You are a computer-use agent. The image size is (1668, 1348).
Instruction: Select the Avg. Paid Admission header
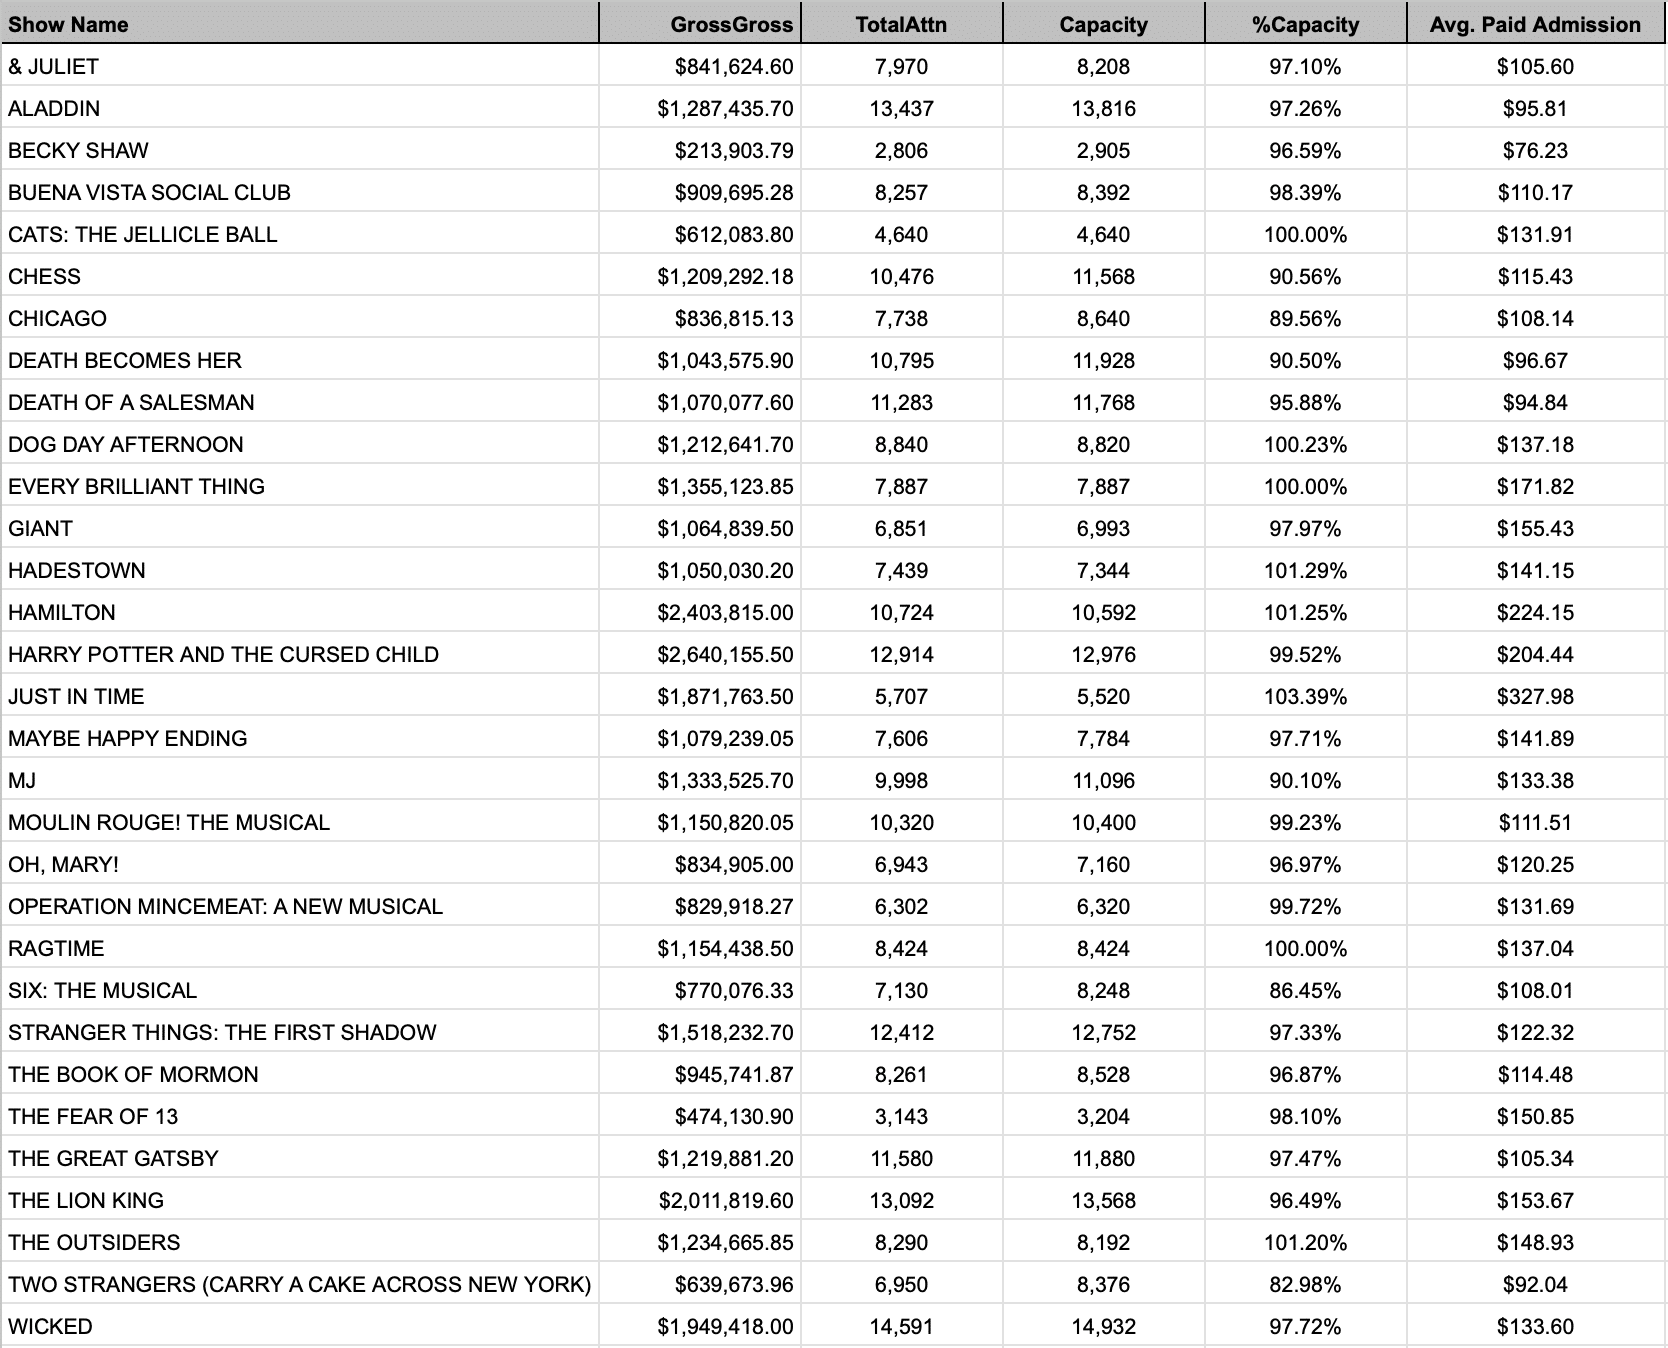coord(1535,25)
